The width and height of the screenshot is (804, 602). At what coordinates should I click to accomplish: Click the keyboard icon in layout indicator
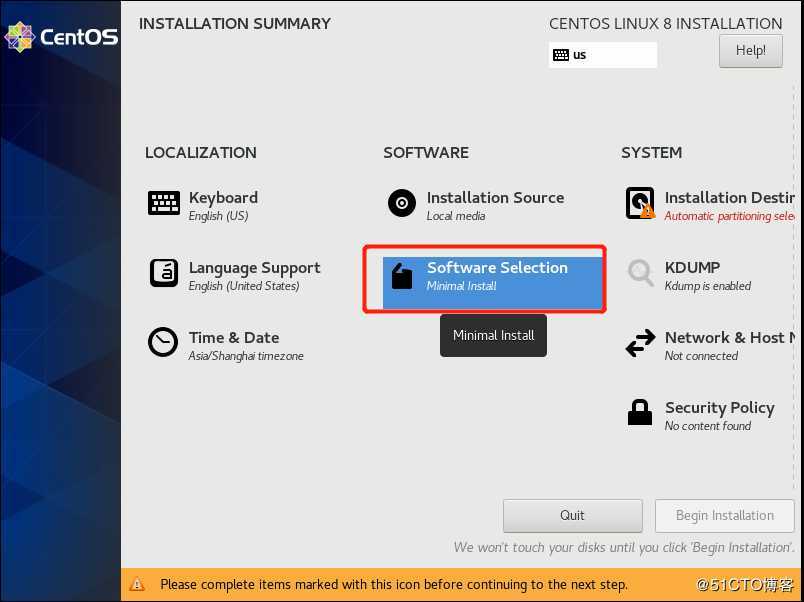[561, 55]
